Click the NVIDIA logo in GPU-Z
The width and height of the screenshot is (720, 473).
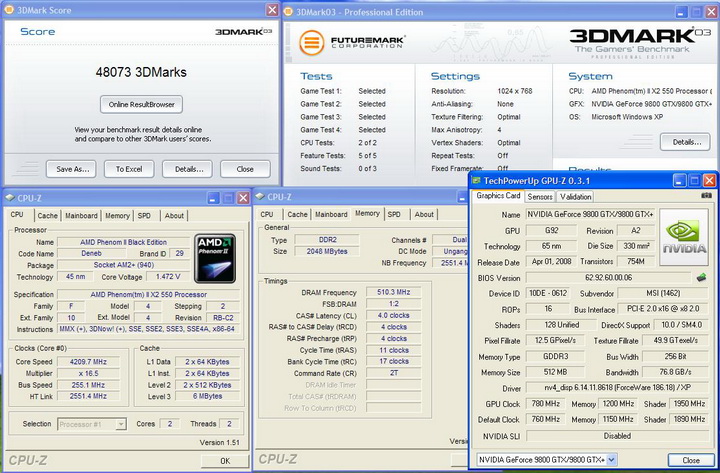684,237
